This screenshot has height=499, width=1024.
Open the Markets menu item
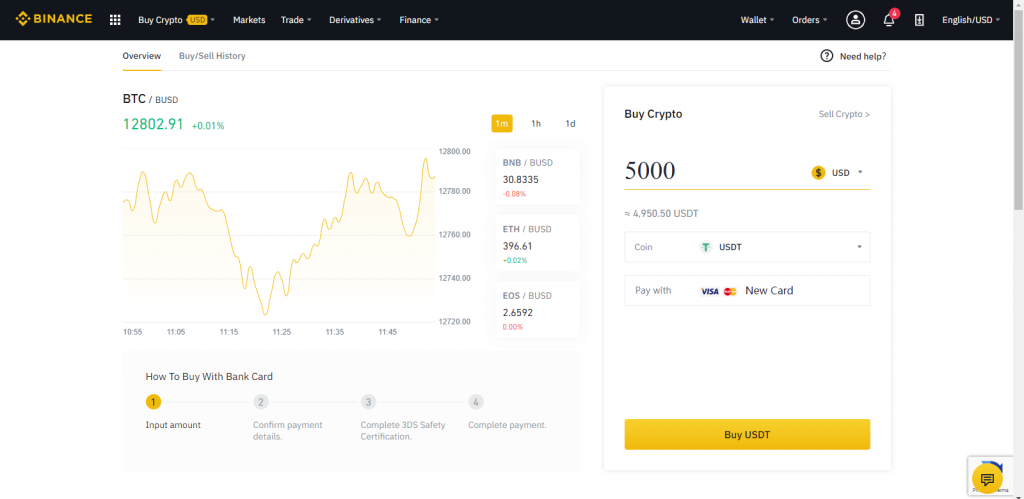click(249, 20)
